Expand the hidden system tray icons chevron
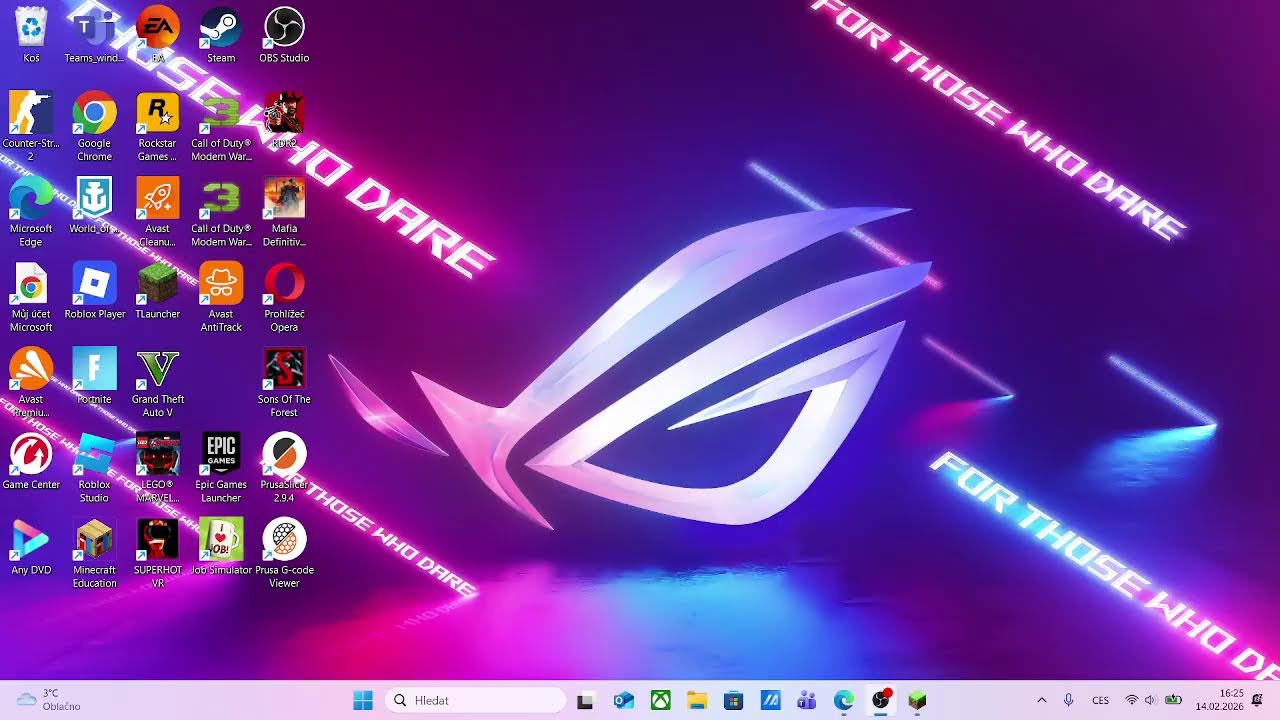 click(1041, 700)
